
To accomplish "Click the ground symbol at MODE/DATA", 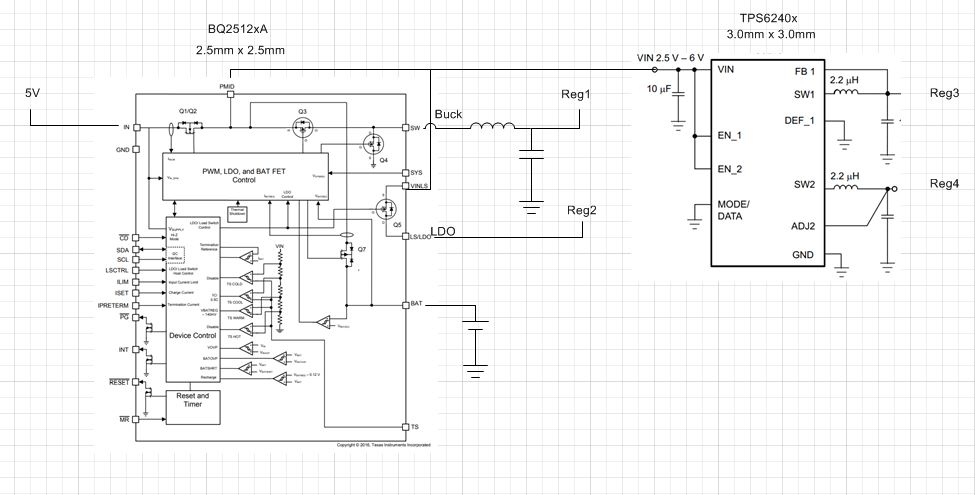I will tap(695, 224).
